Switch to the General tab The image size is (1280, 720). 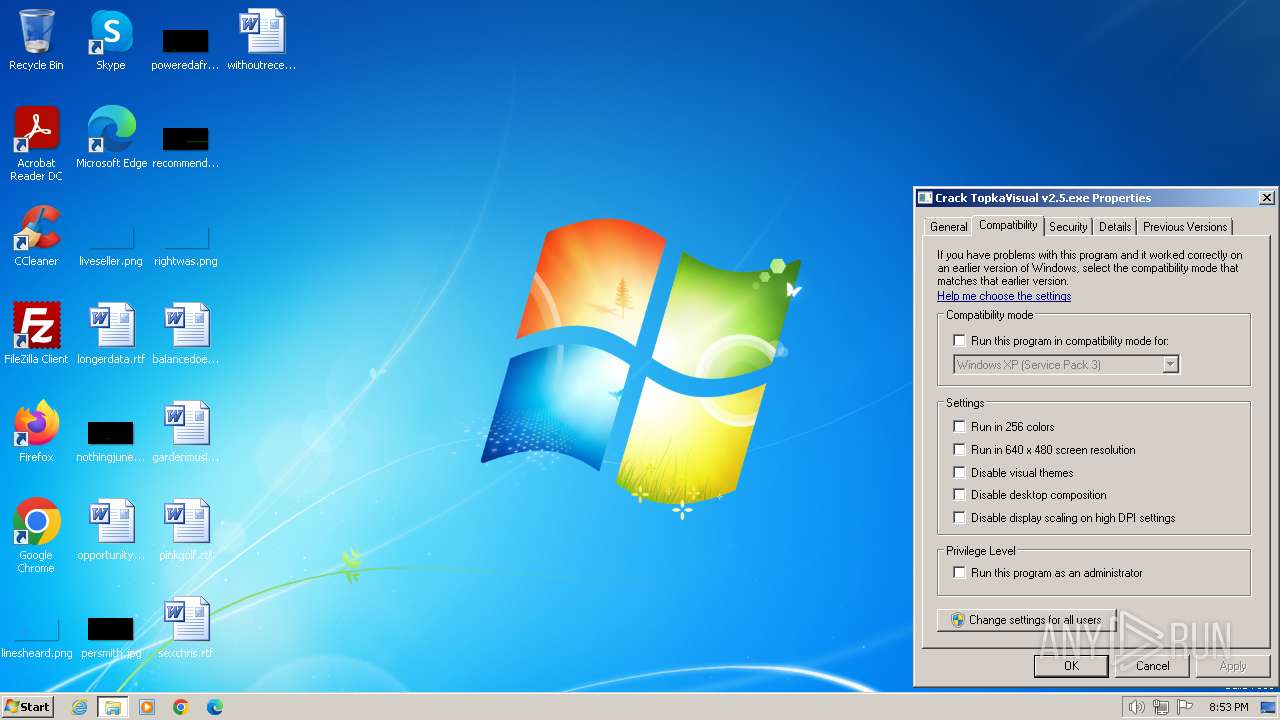[x=948, y=227]
